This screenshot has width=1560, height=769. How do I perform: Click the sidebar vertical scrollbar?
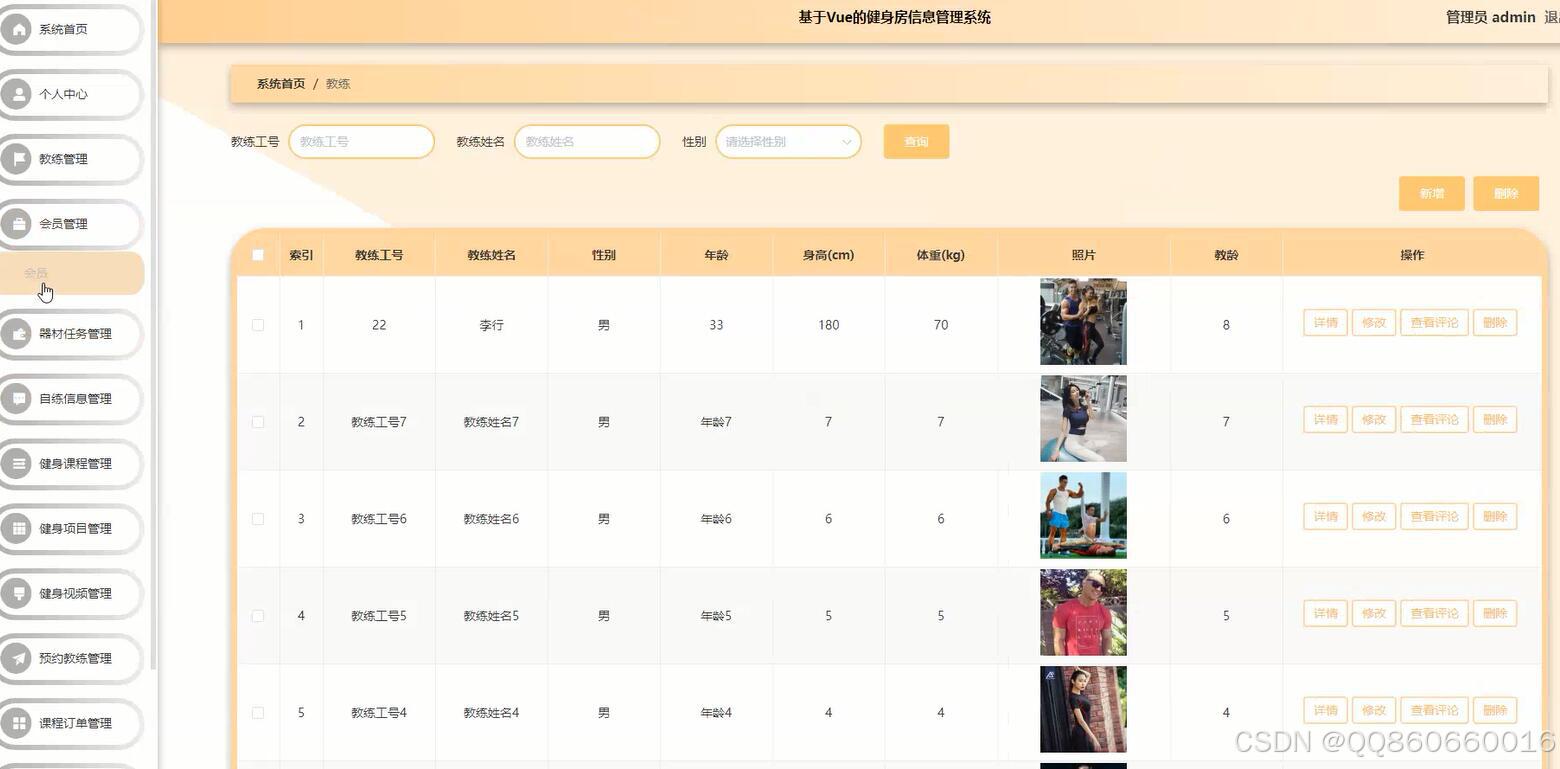point(154,335)
